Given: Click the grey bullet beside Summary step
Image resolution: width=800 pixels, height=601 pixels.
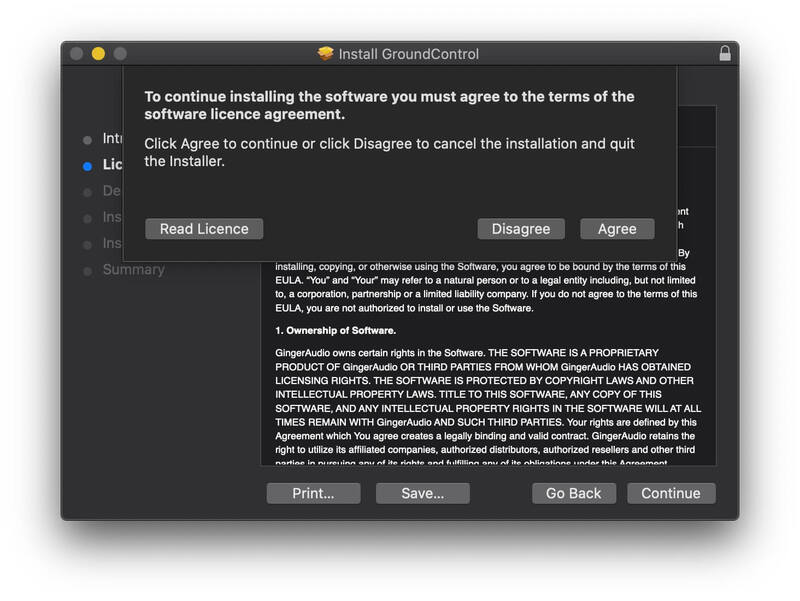Looking at the screenshot, I should pos(87,271).
